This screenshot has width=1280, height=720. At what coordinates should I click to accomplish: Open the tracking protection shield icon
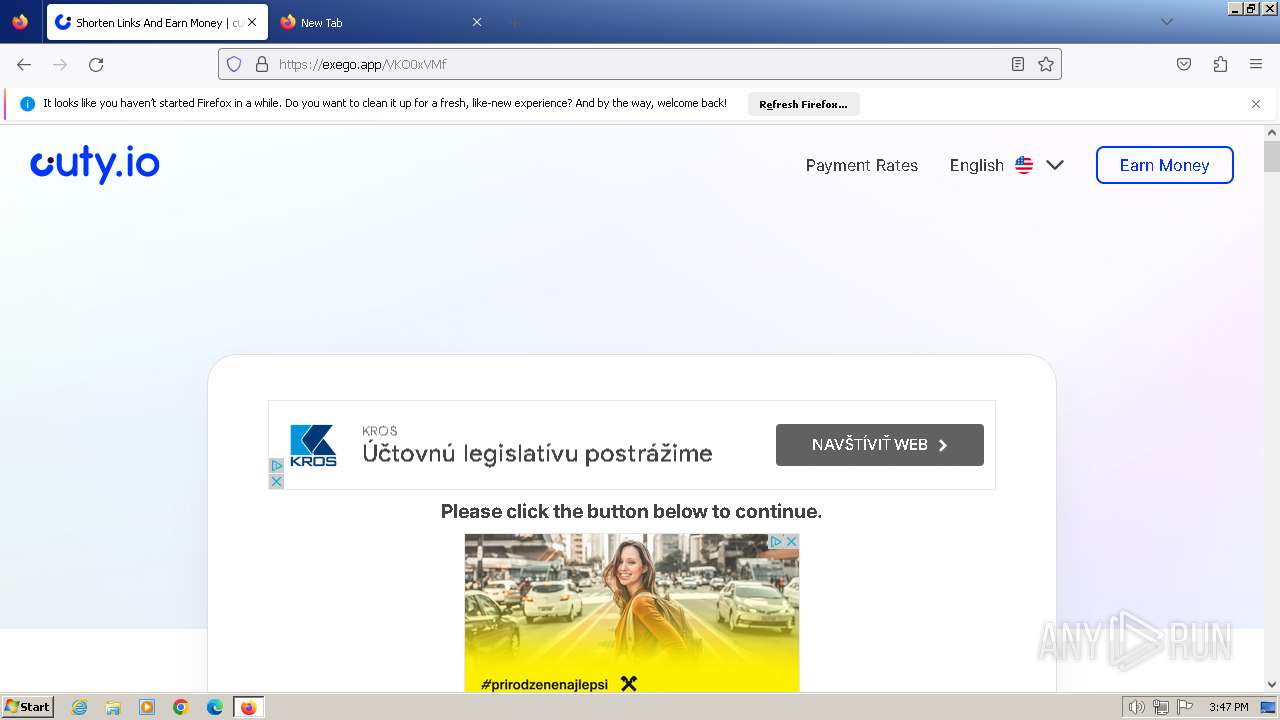pyautogui.click(x=234, y=64)
